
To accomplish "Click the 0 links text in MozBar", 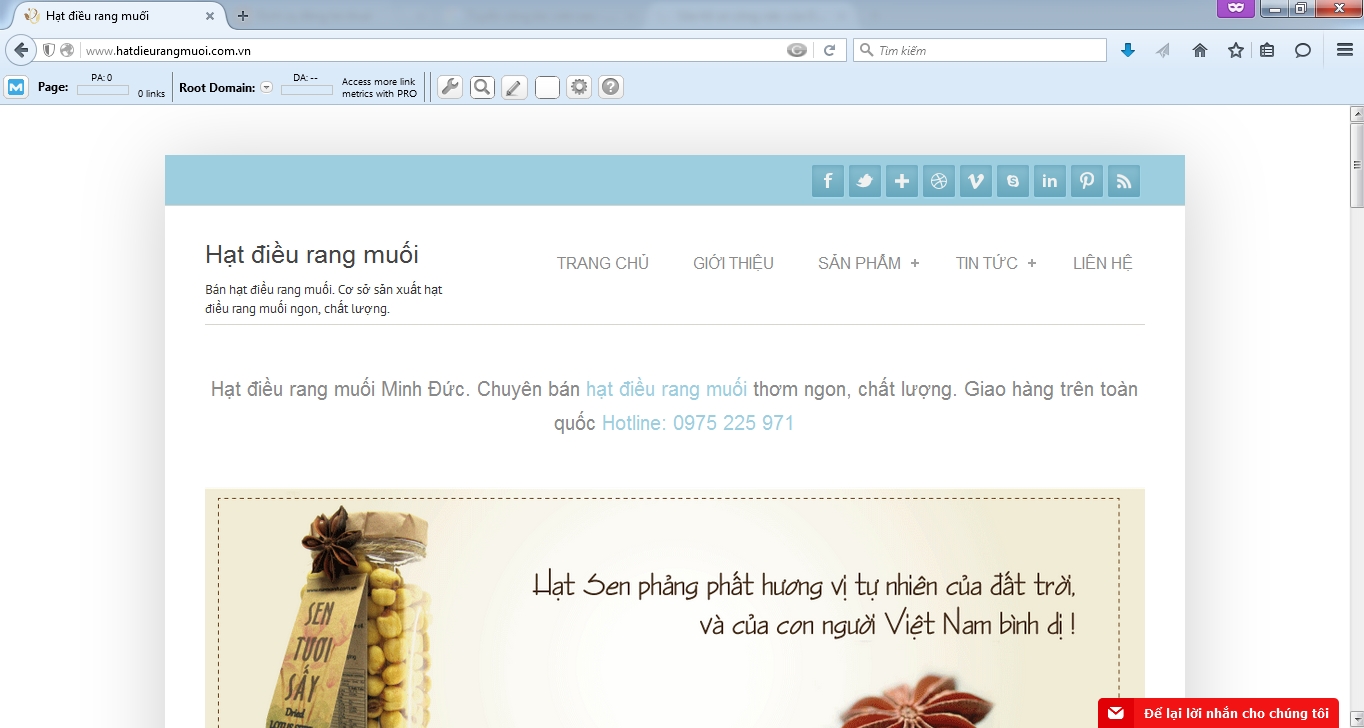I will point(151,94).
